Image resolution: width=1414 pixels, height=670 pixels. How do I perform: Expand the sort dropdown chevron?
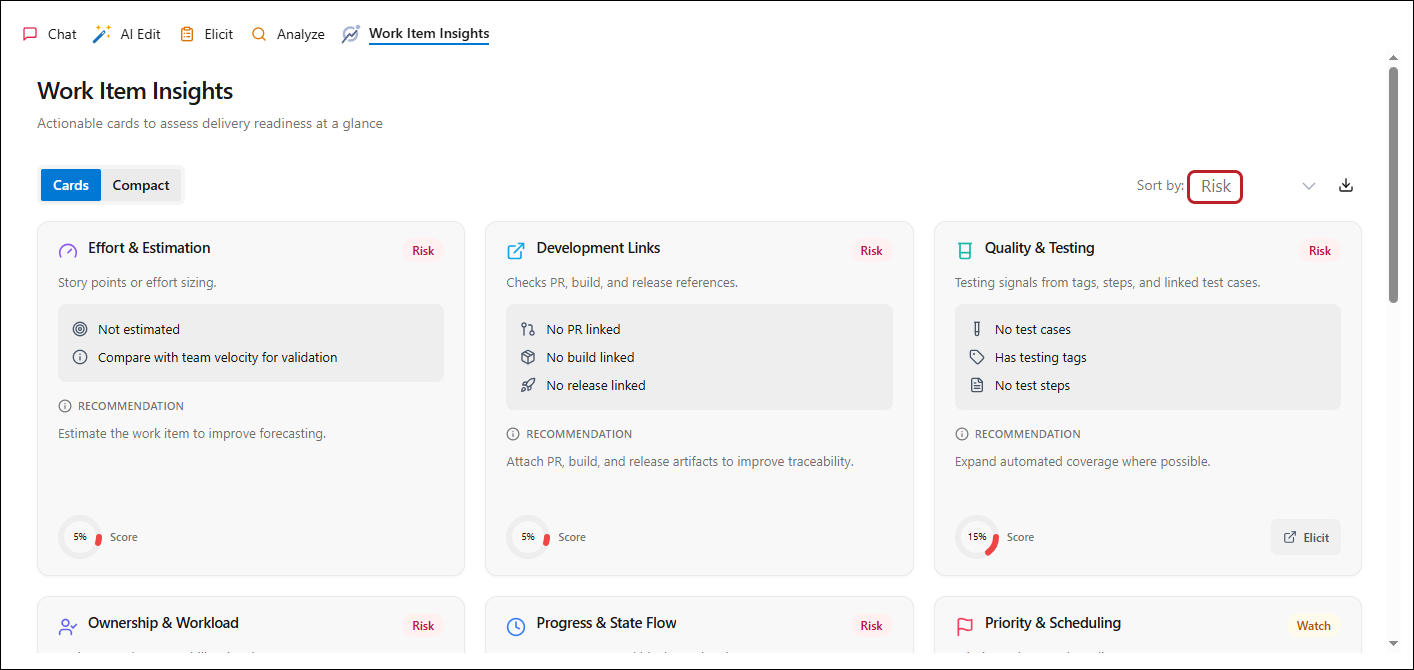click(1309, 186)
